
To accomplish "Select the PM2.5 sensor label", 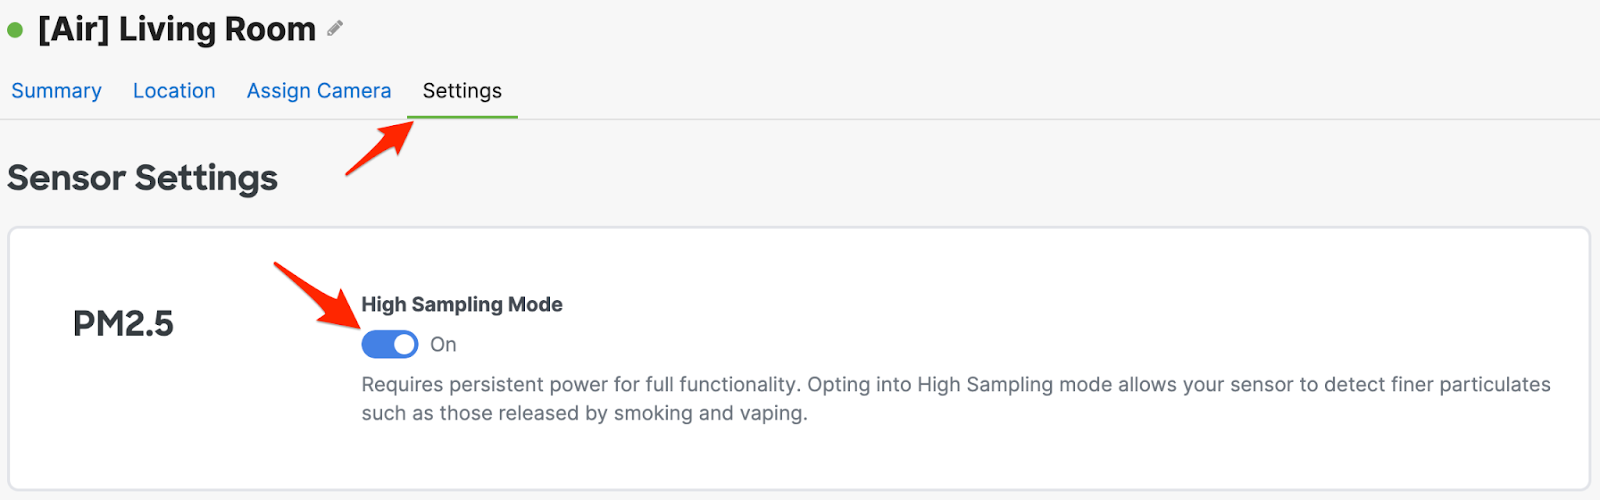I will click(x=123, y=324).
